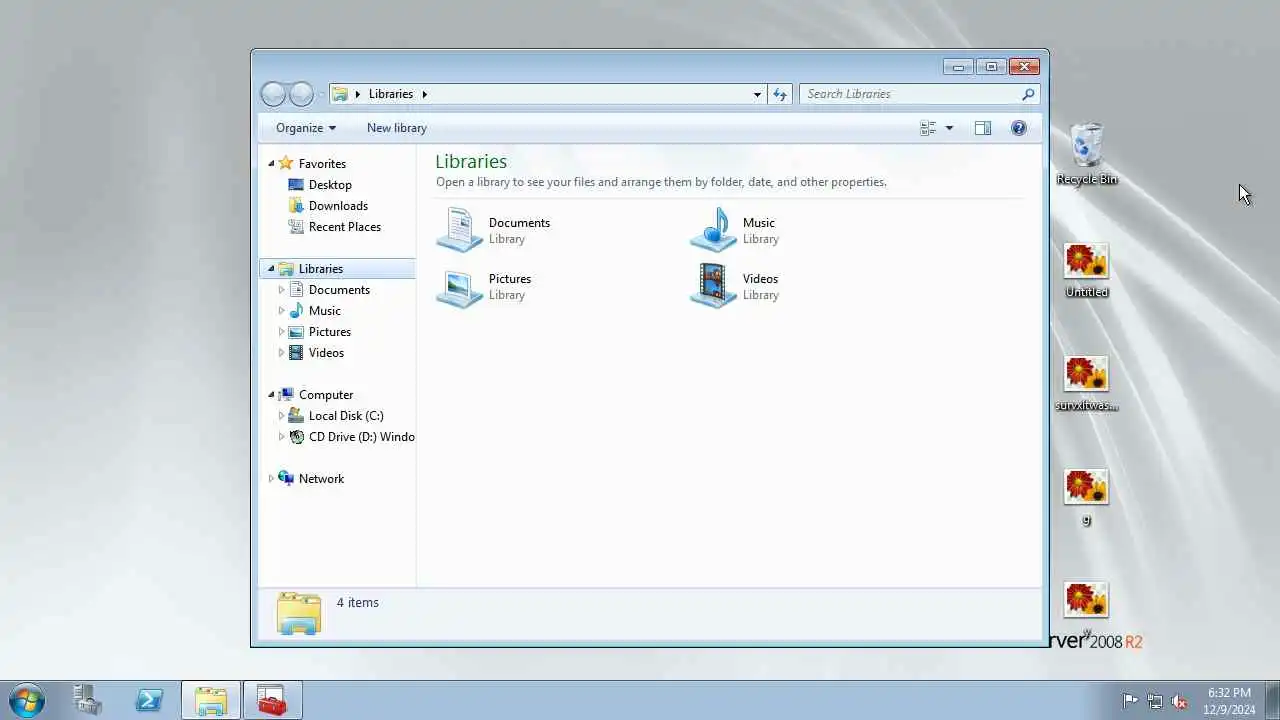Open the taskbar clock and date
This screenshot has width=1280, height=720.
tap(1229, 701)
